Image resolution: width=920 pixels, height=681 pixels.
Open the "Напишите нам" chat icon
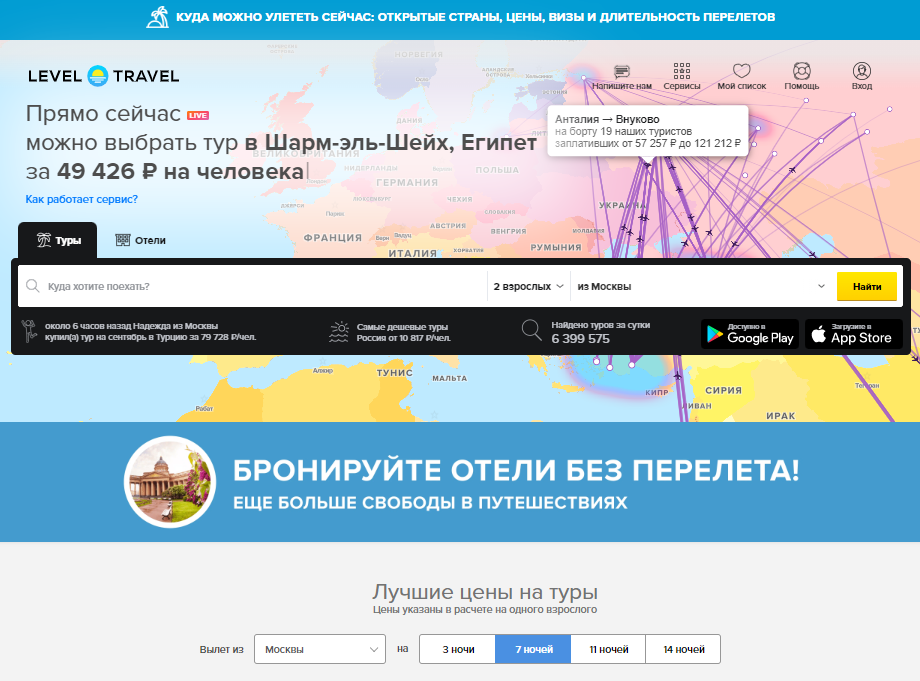click(x=621, y=72)
